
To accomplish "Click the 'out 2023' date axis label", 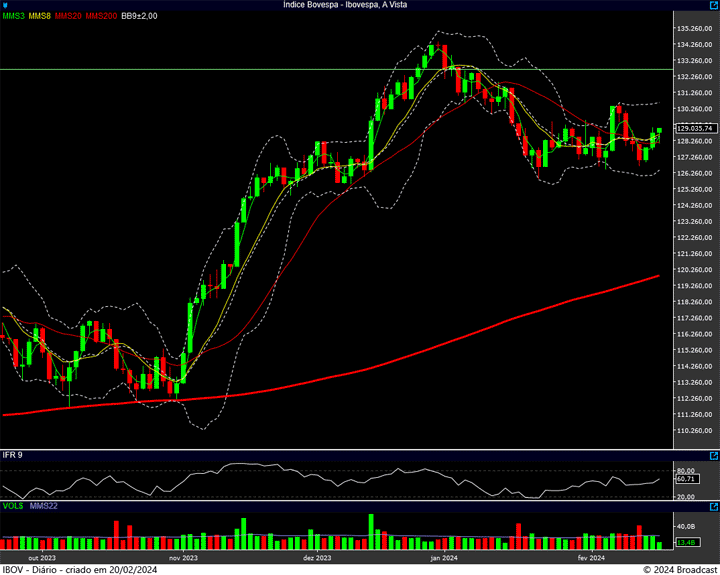I will [41, 558].
